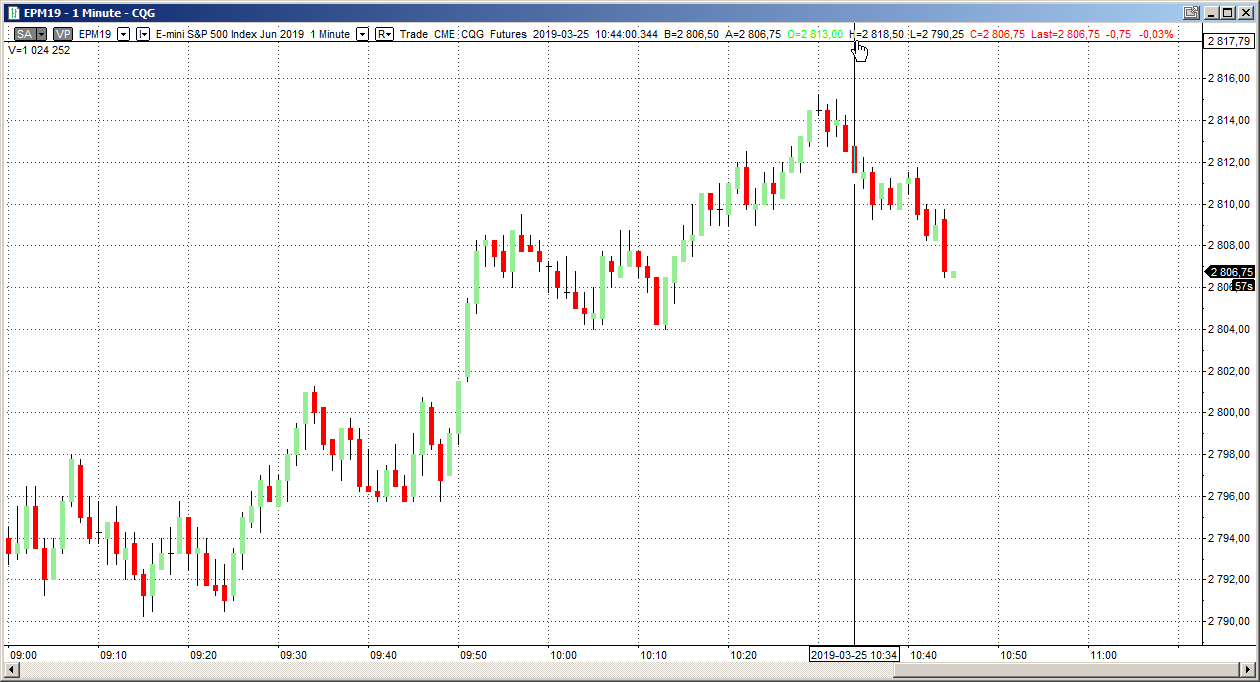
Task: Toggle the VP button in chart header
Action: click(x=63, y=34)
